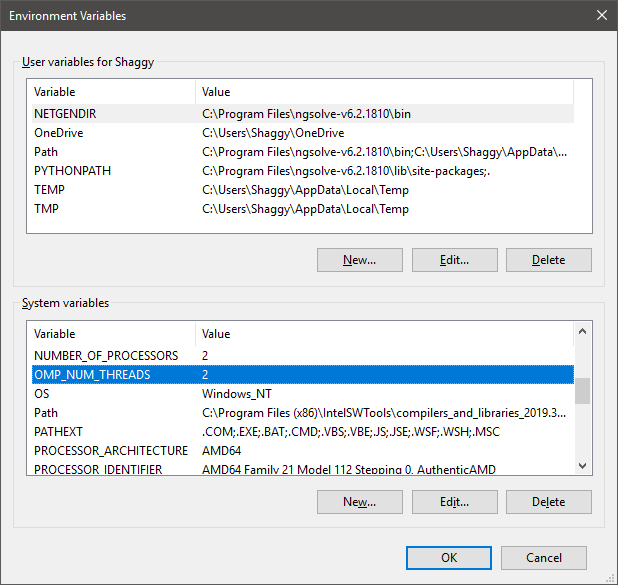Select the OMP_NUM_THREADS system variable
The image size is (618, 585).
click(303, 374)
